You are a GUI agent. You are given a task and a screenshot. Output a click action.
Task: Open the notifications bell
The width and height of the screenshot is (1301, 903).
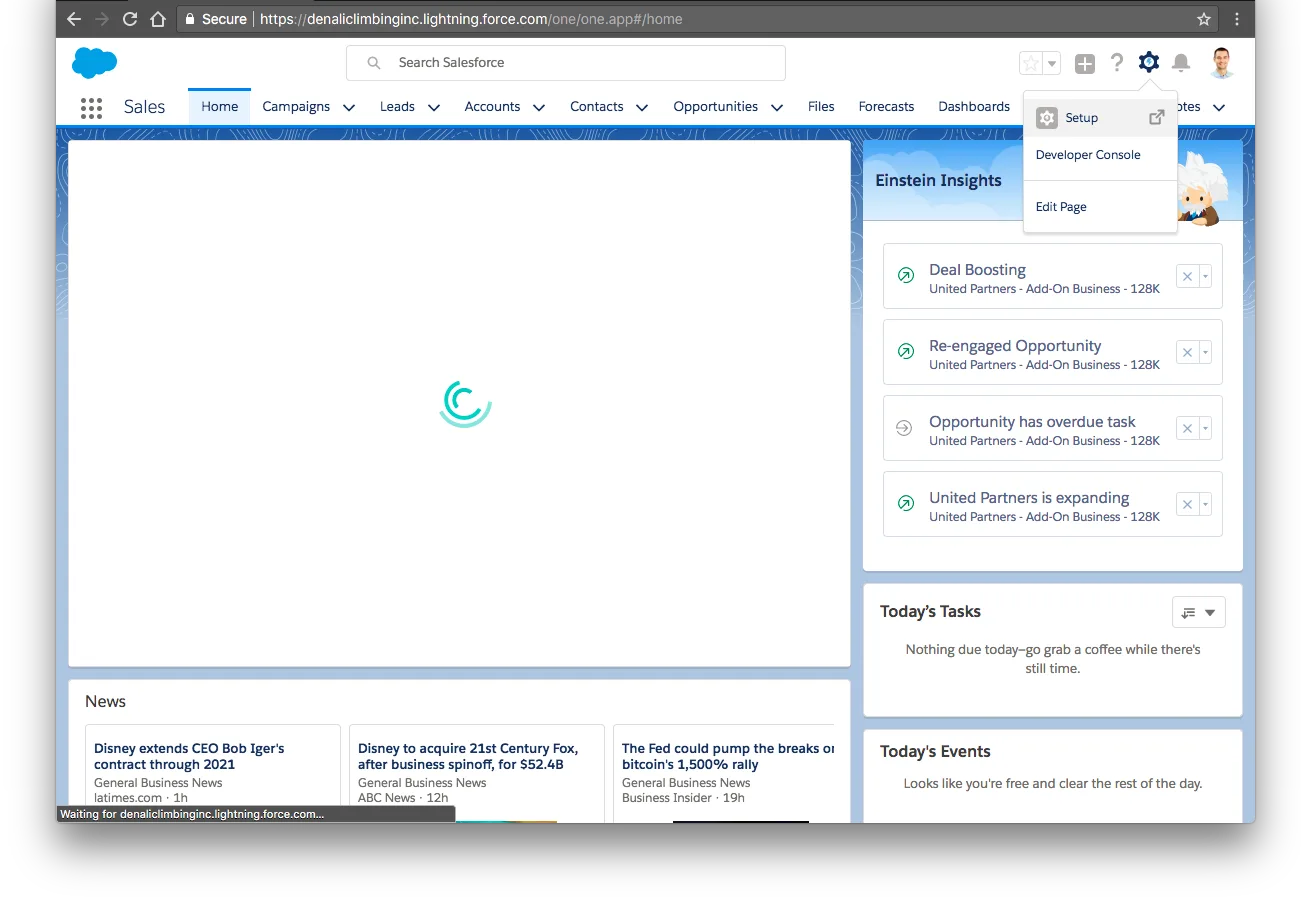(x=1181, y=62)
